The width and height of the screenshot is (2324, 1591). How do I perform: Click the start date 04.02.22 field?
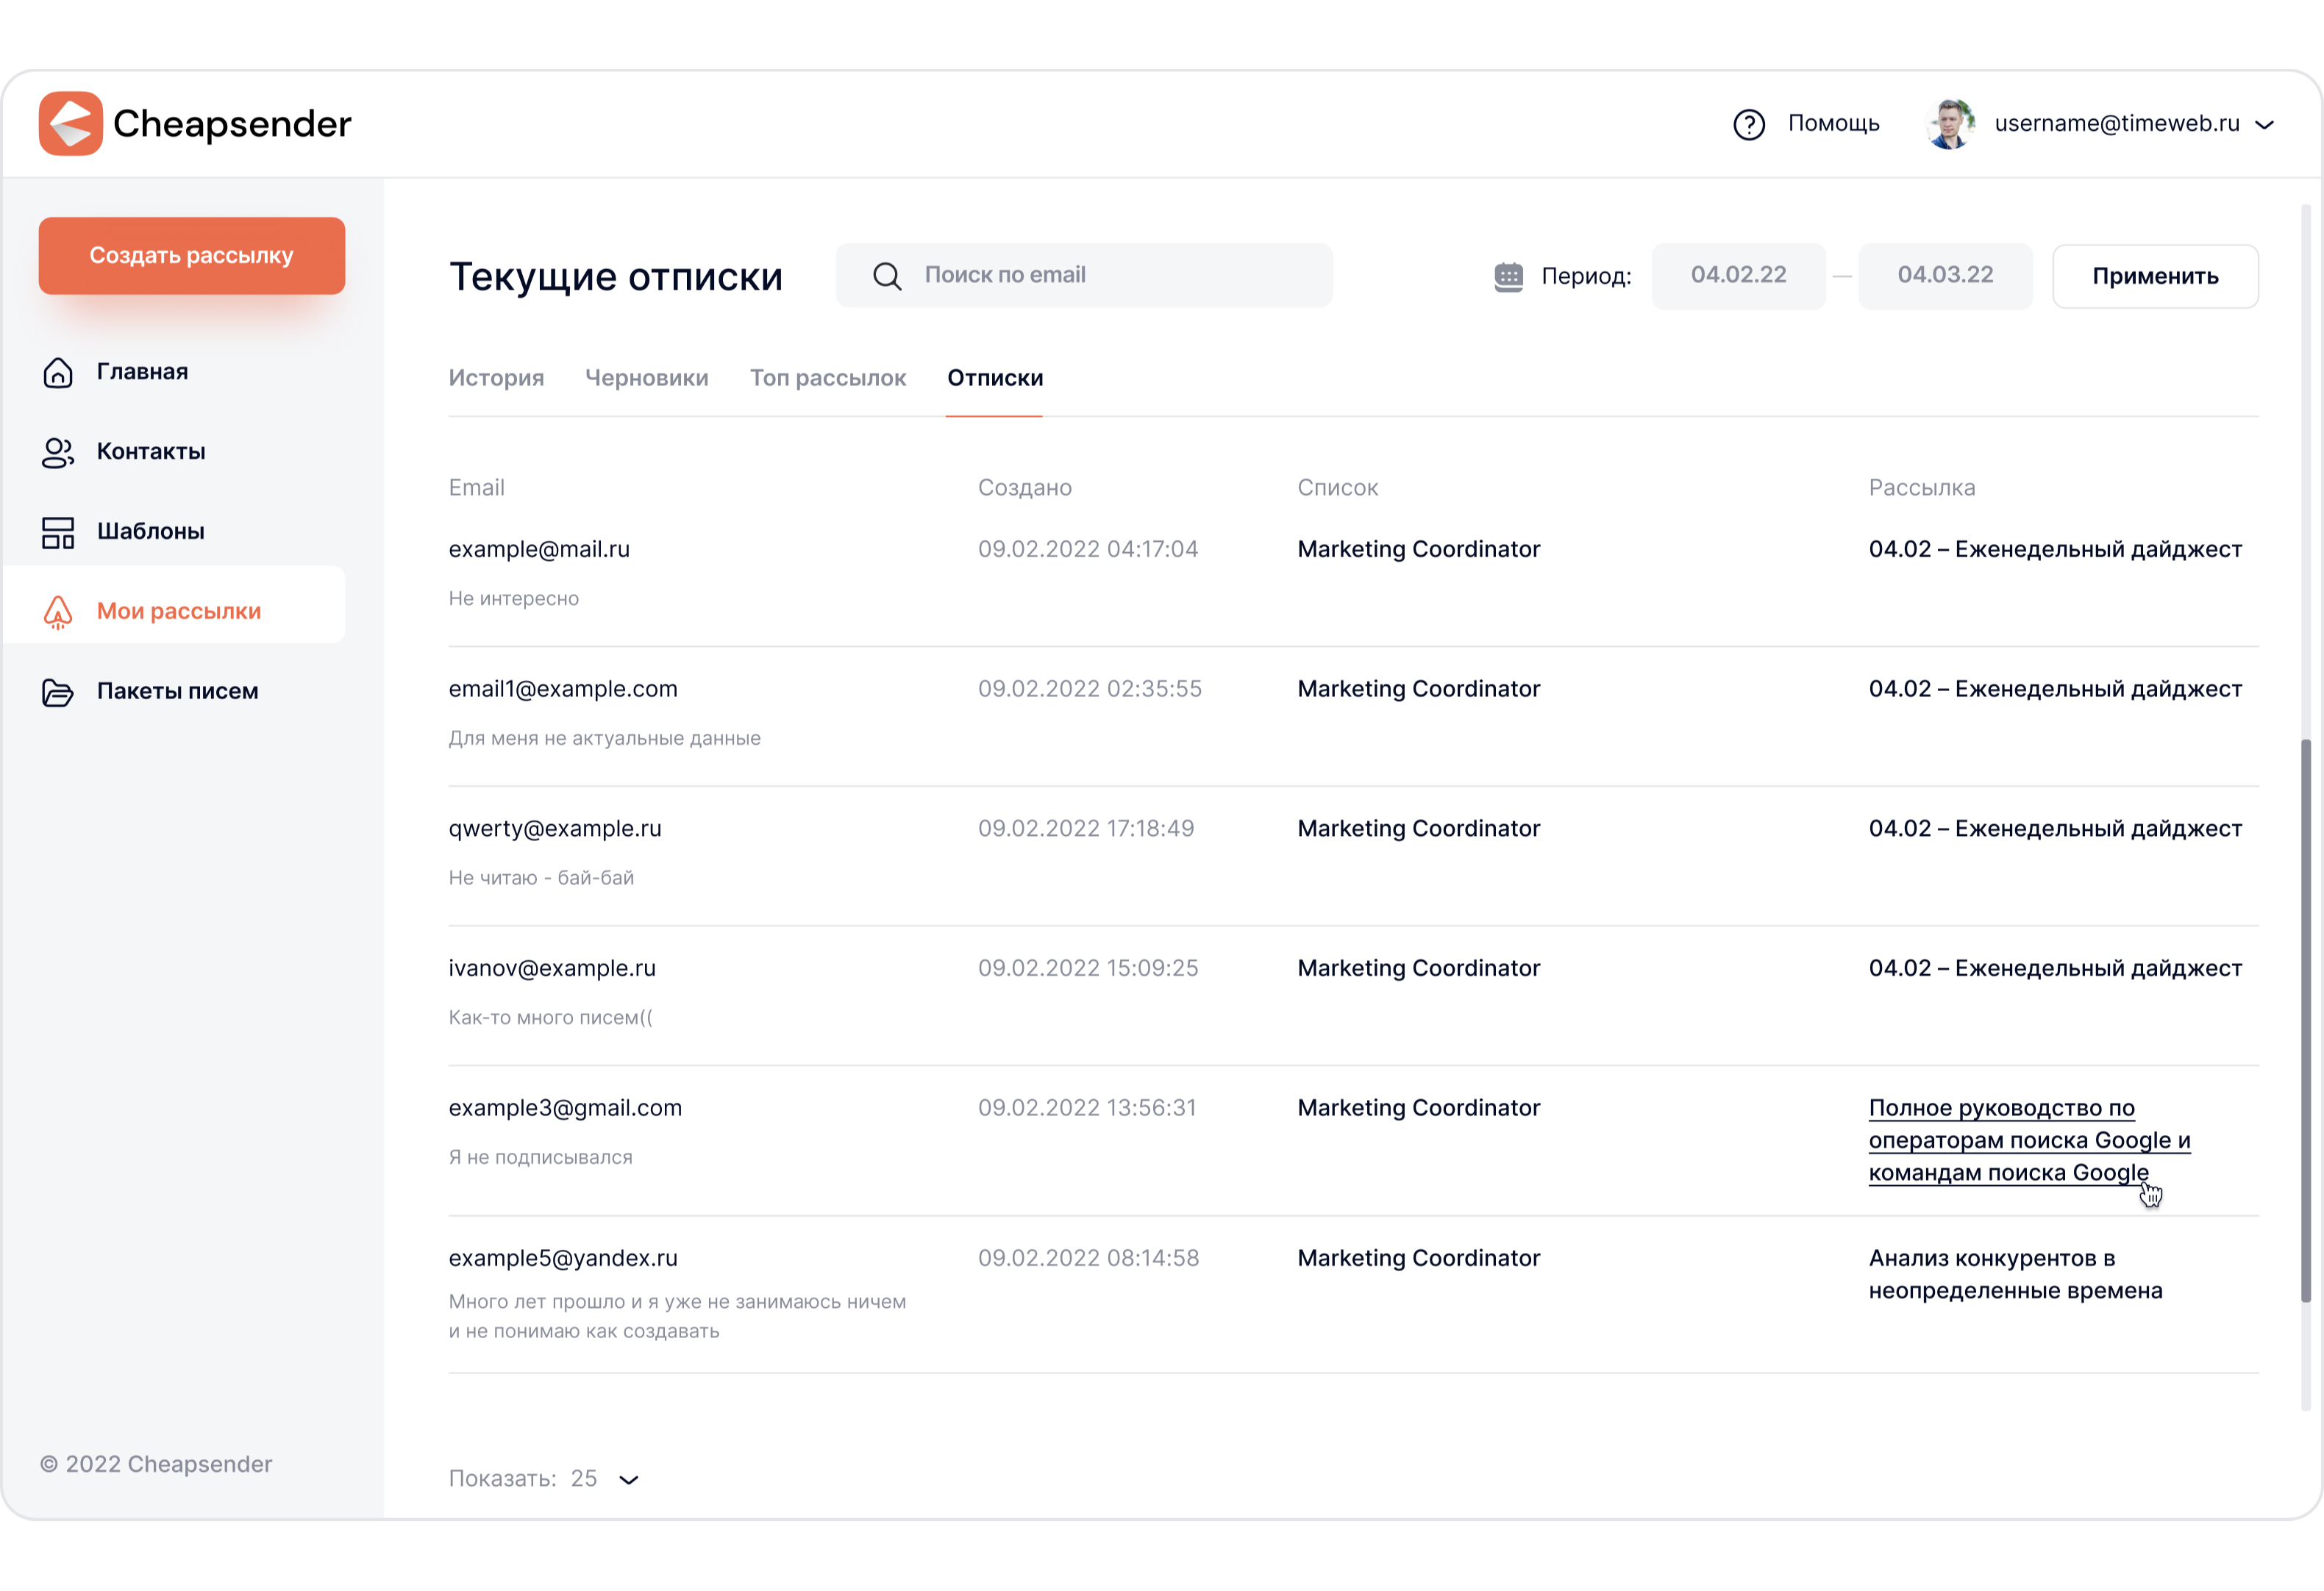(1738, 275)
